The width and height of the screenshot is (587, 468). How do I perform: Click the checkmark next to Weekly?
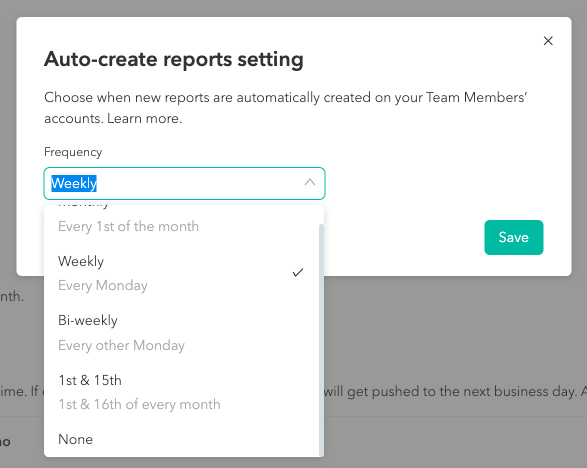tap(298, 273)
